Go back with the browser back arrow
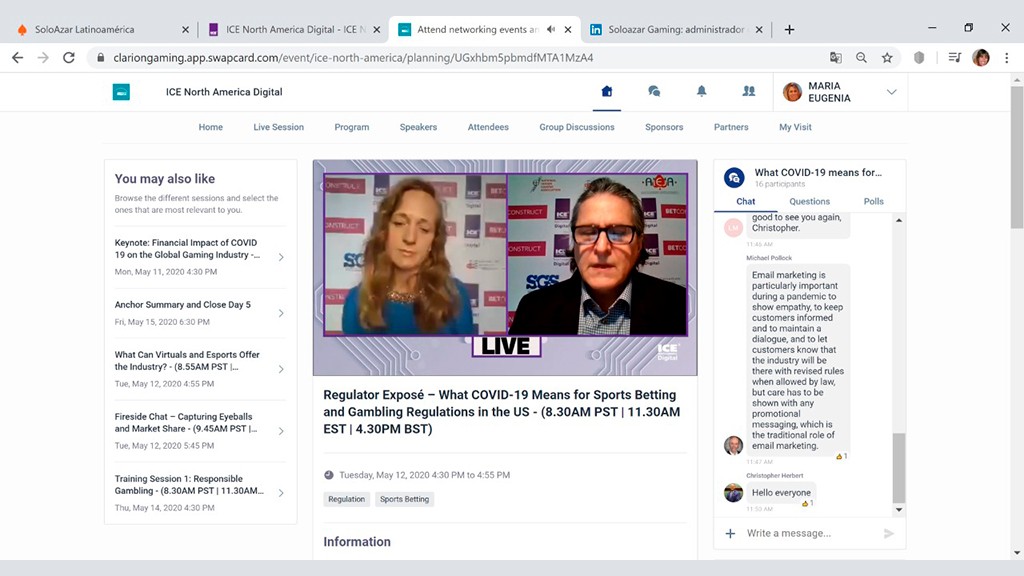This screenshot has height=576, width=1024. click(18, 57)
